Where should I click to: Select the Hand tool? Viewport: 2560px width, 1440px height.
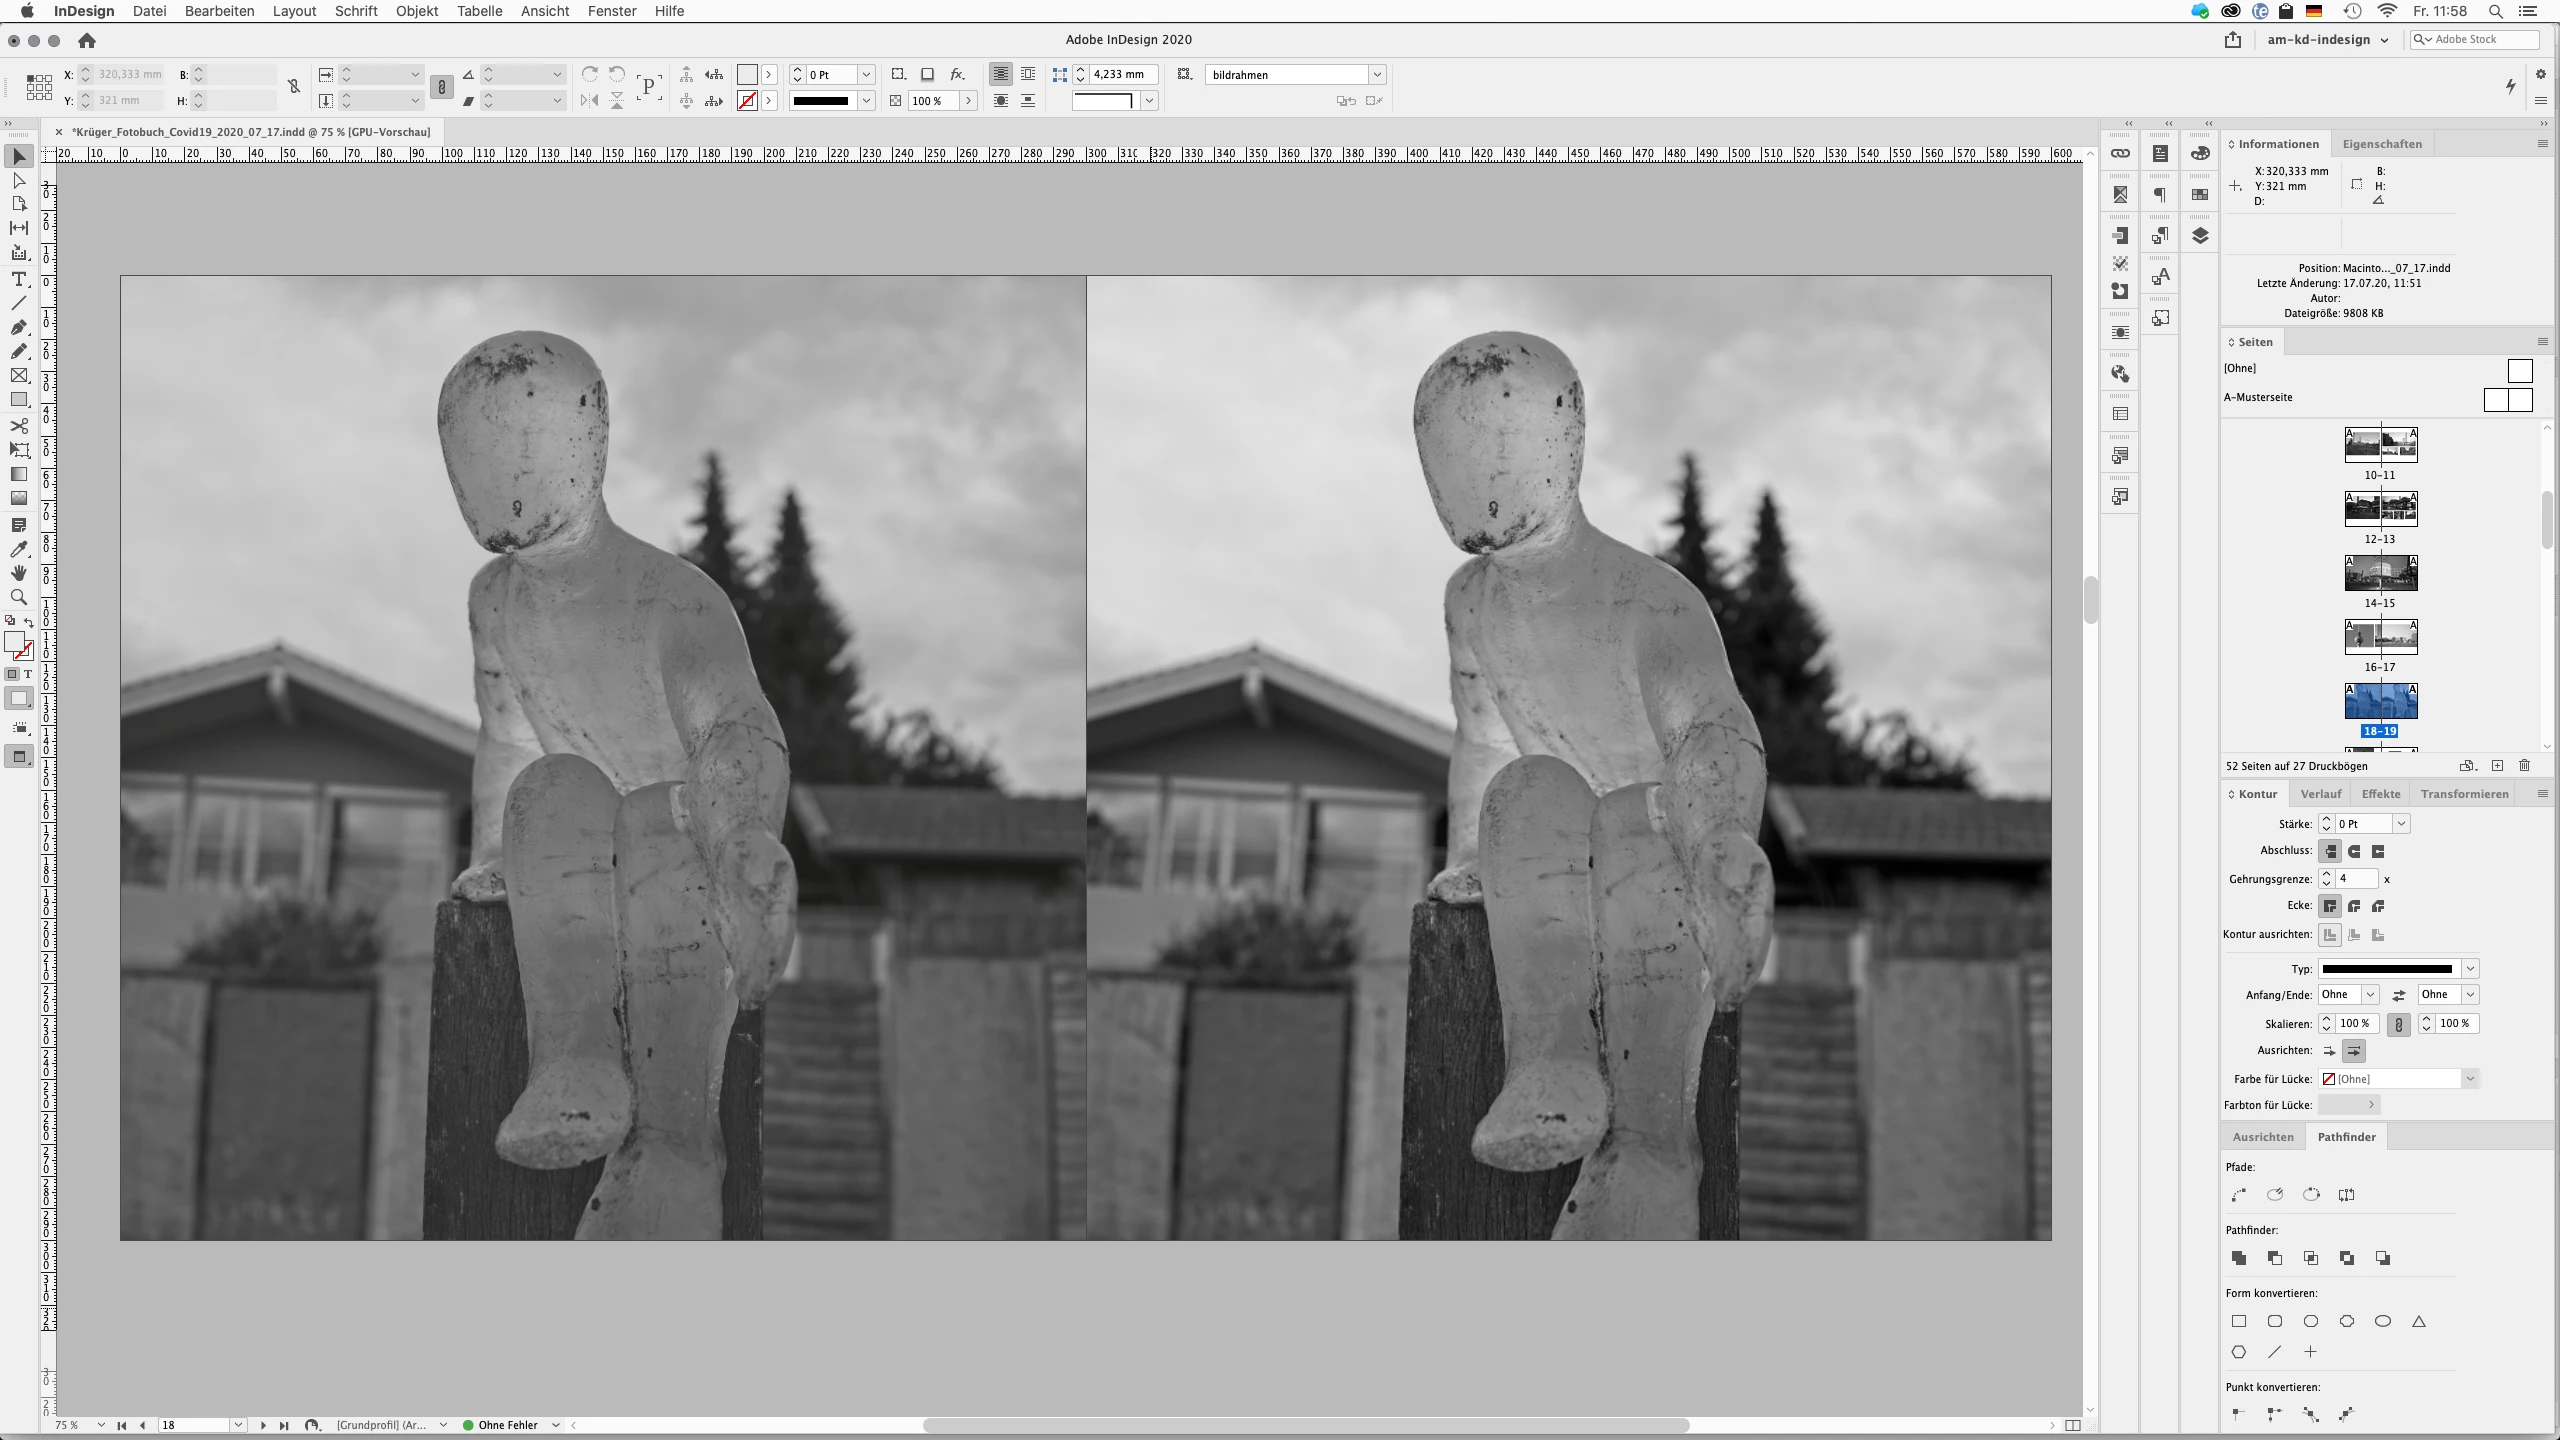tap(18, 573)
